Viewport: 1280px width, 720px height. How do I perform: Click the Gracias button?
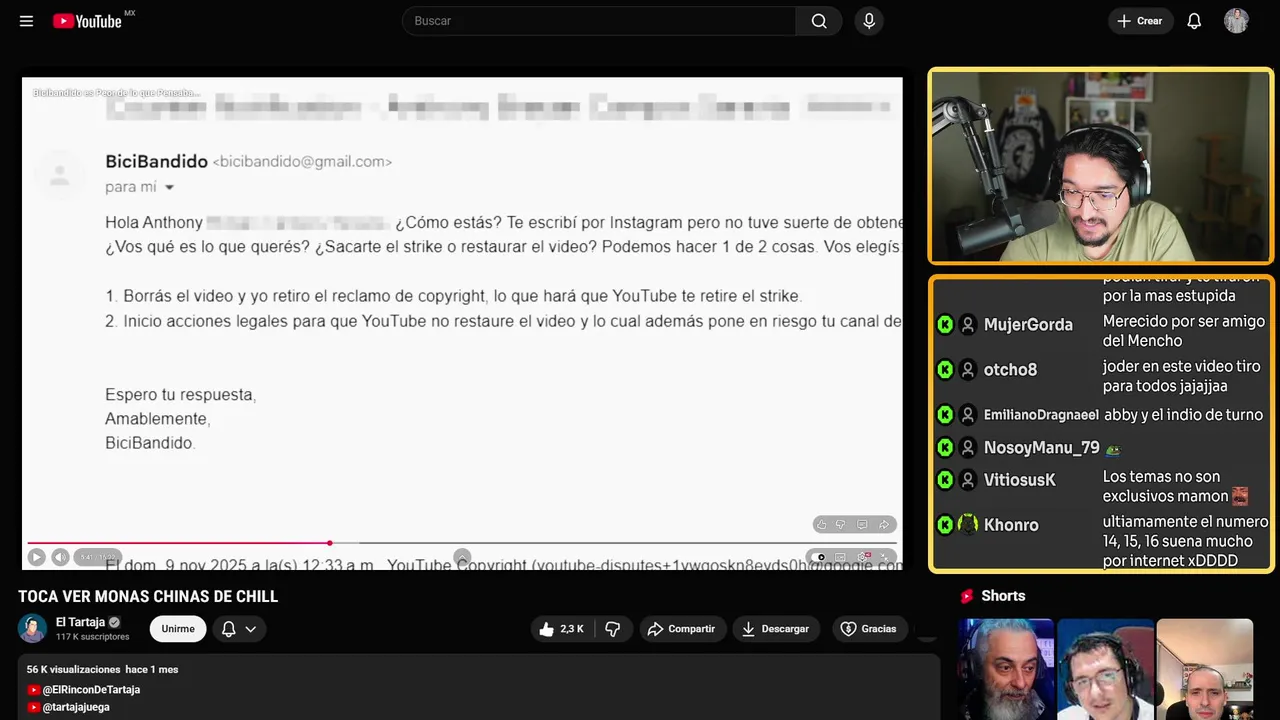[x=868, y=629]
